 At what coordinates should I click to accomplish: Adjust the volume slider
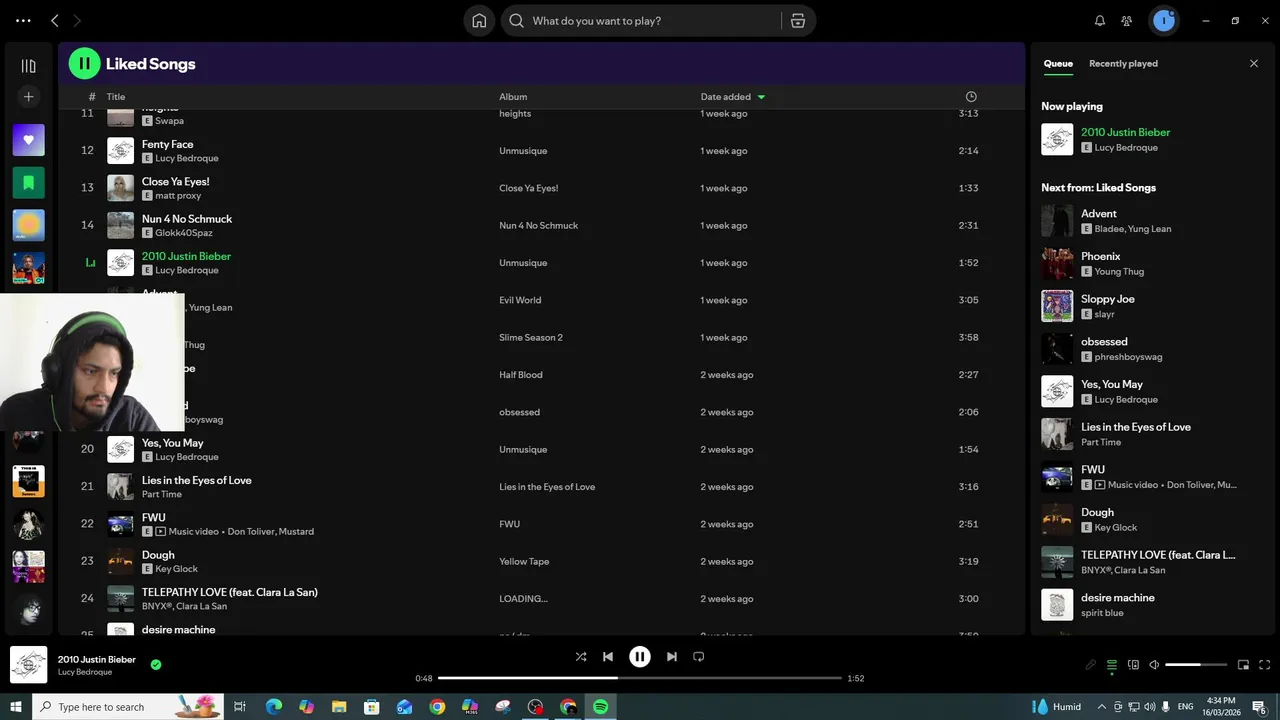click(1196, 665)
